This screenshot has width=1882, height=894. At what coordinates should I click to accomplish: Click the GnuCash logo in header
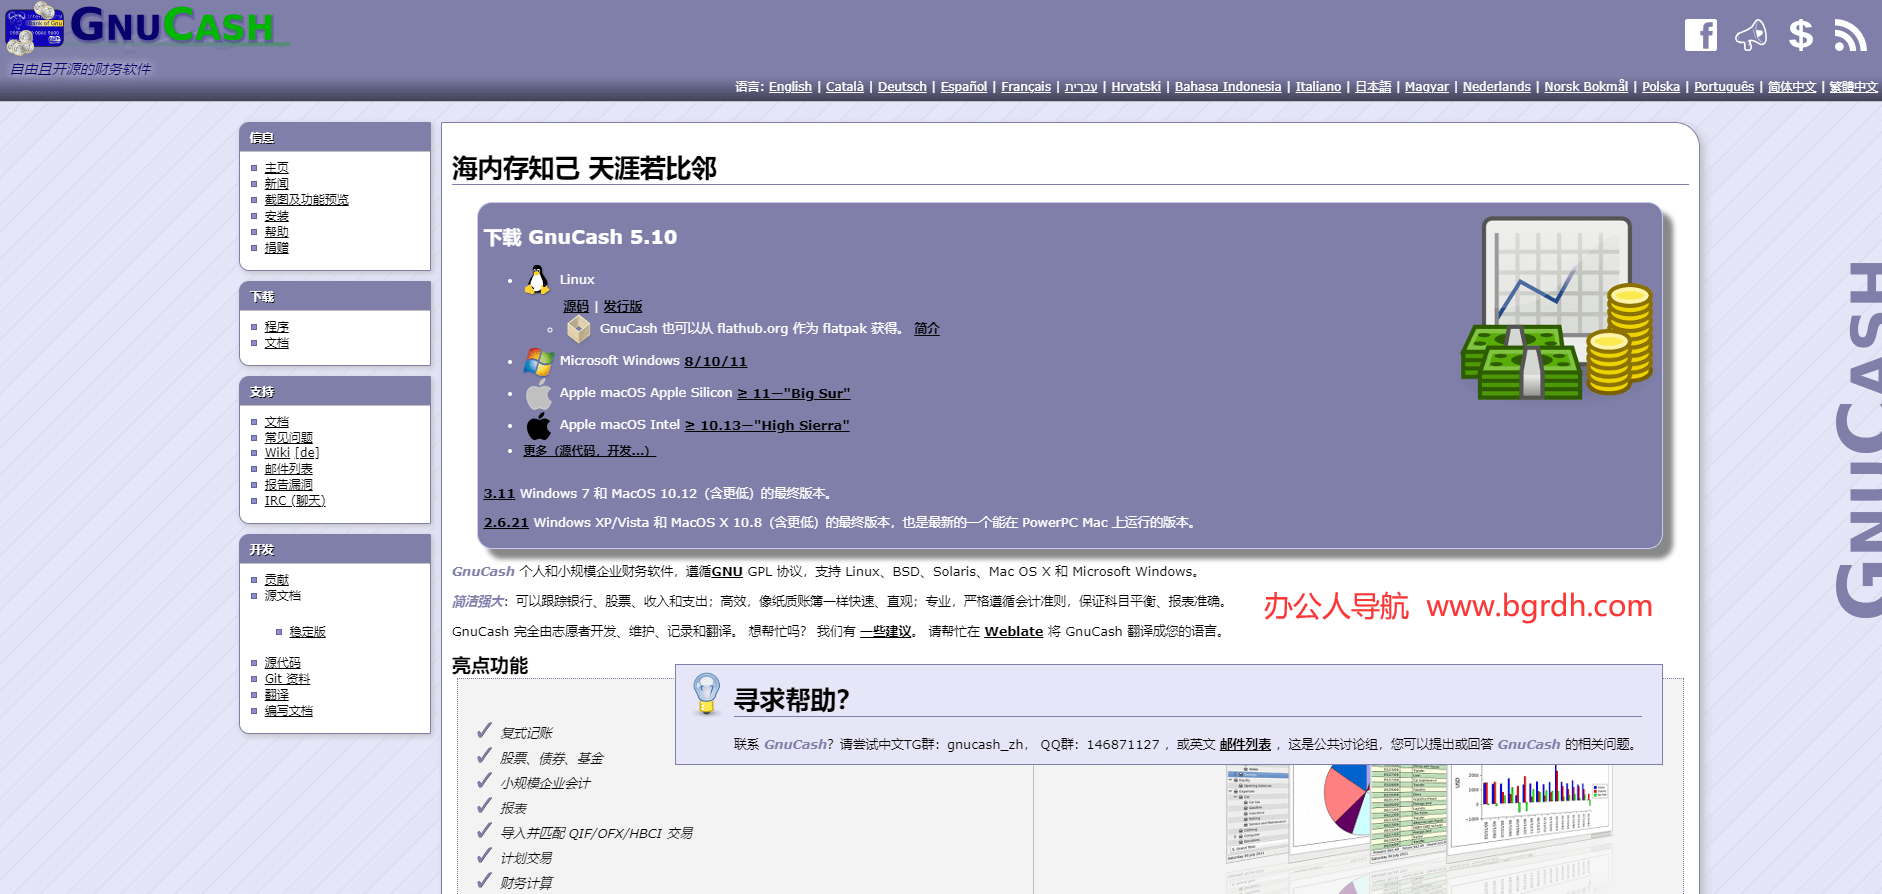coord(148,28)
